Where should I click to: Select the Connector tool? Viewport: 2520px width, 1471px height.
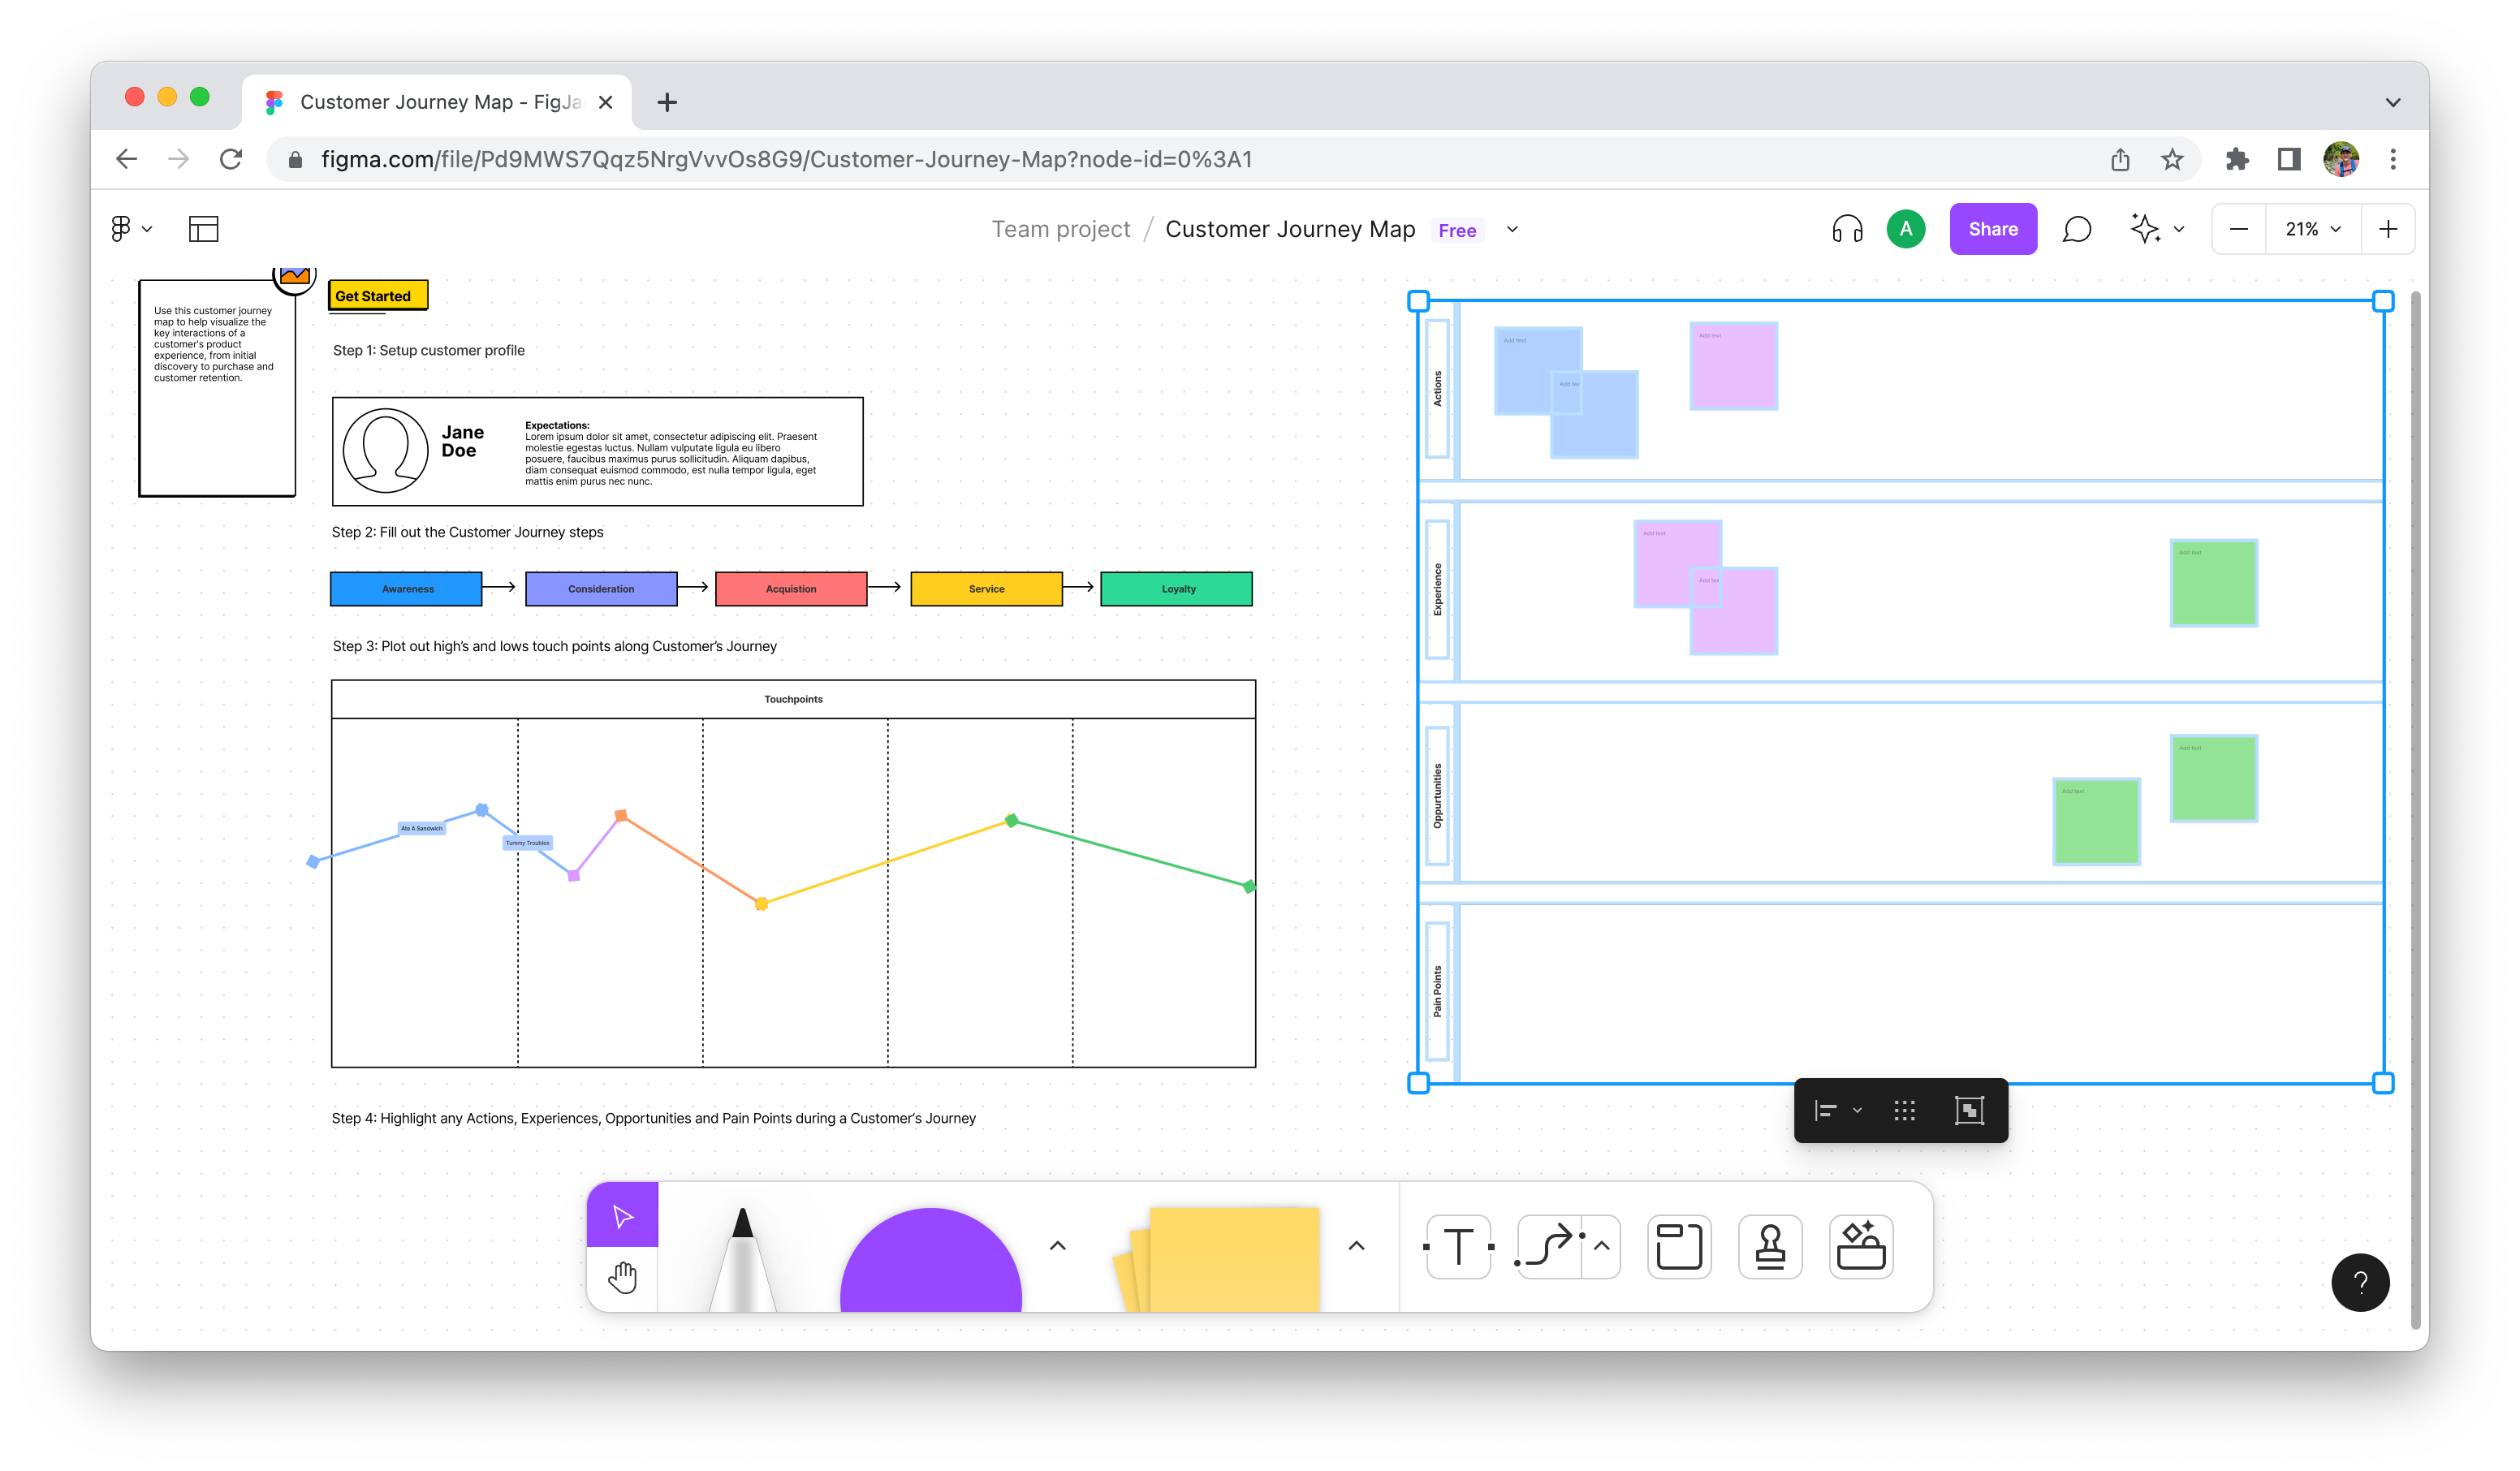pyautogui.click(x=1548, y=1247)
